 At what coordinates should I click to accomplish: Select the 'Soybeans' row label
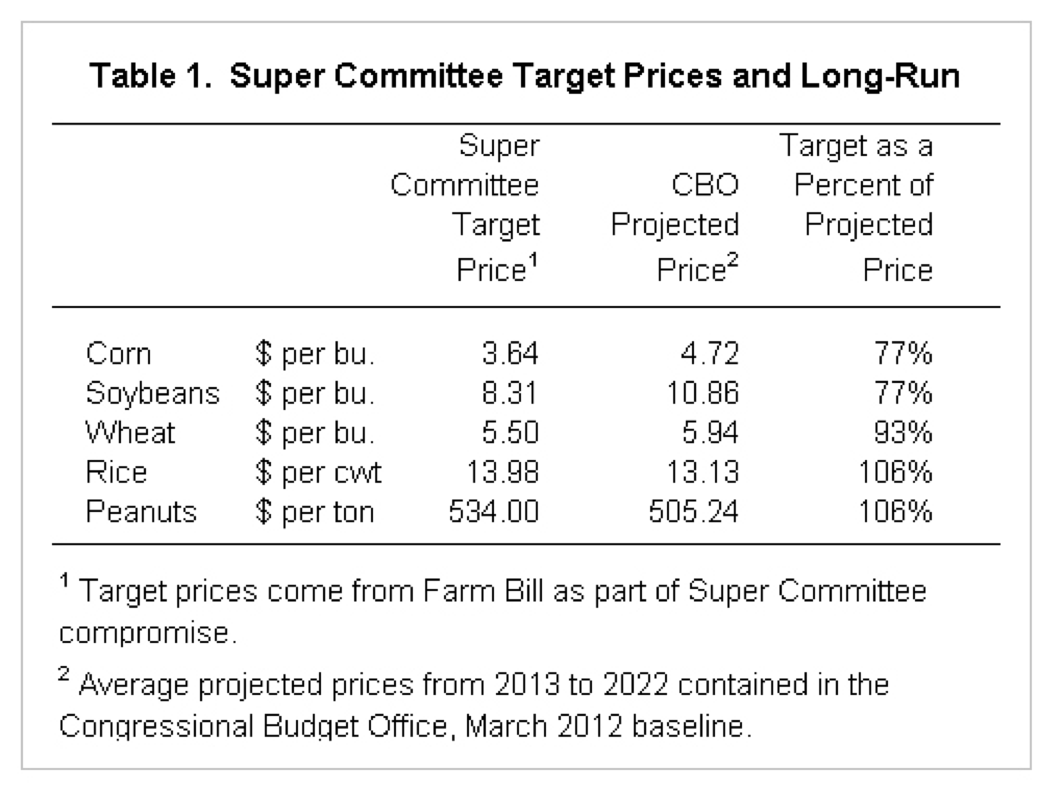tap(152, 393)
